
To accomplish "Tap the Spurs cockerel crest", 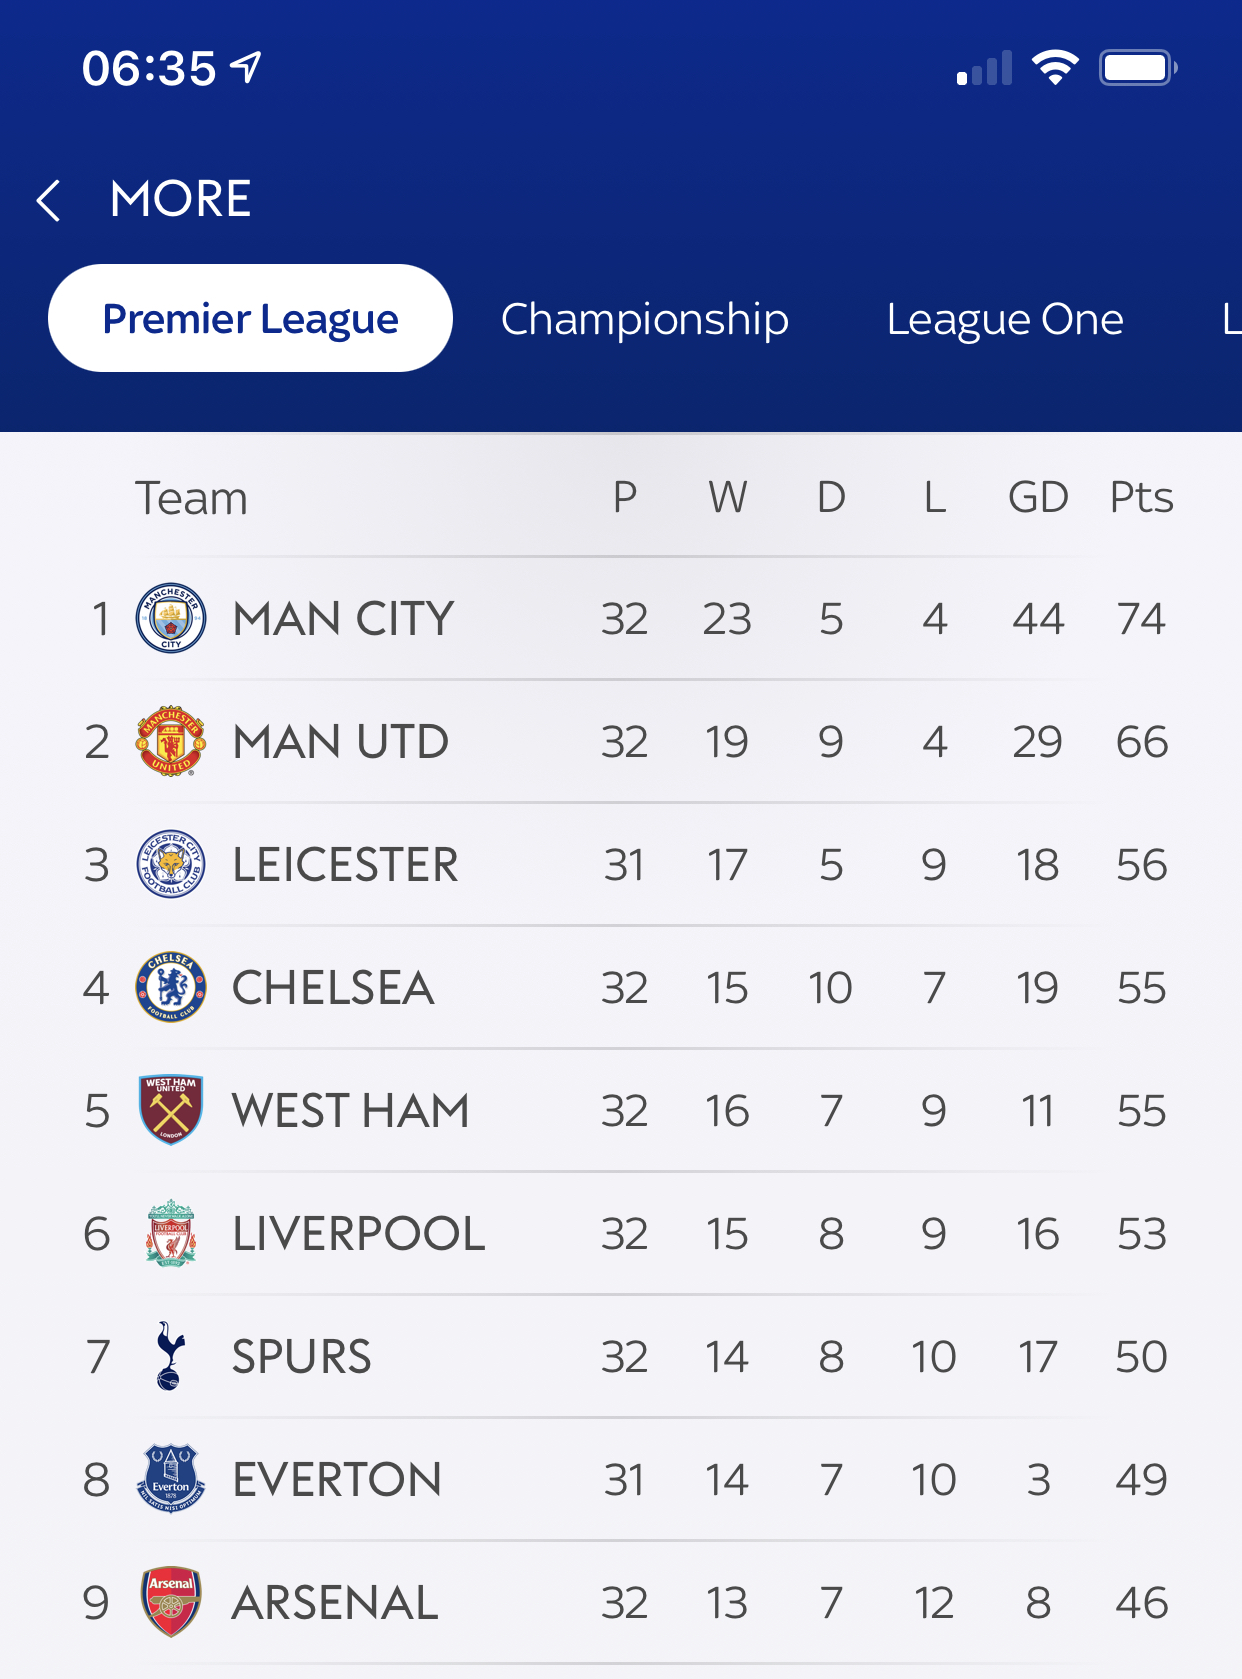I will 171,1356.
